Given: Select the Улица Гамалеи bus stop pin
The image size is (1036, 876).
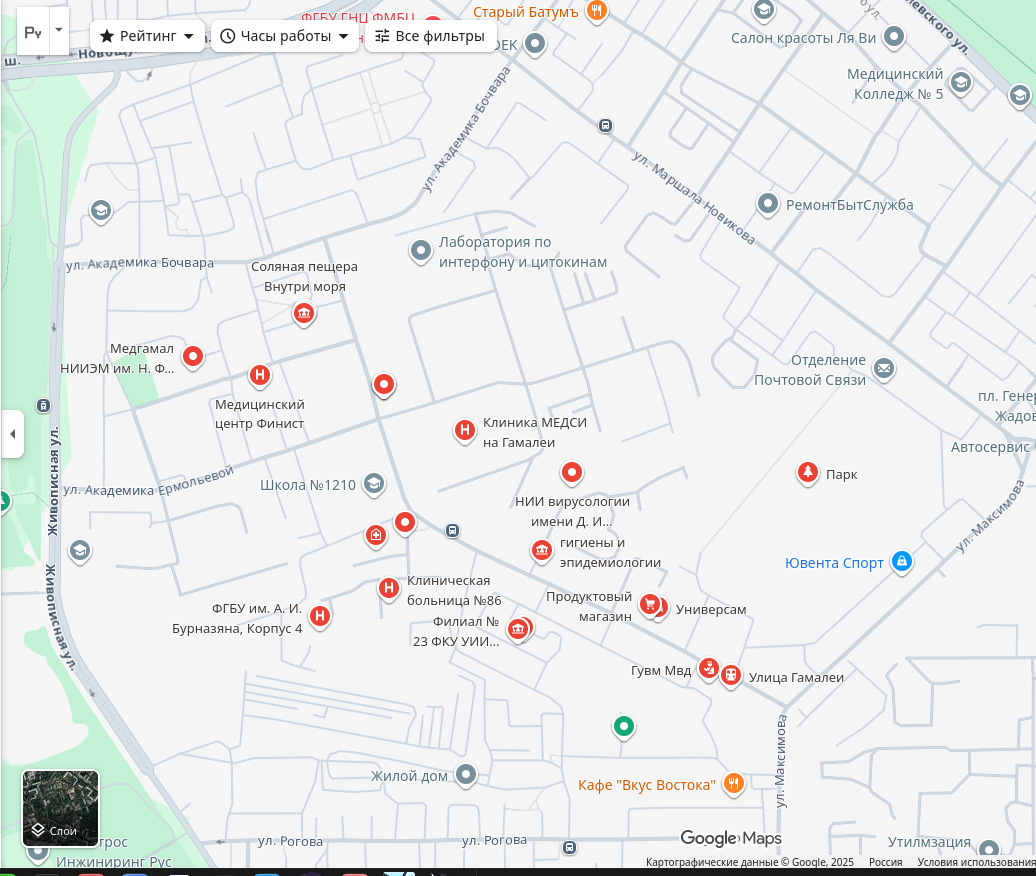Looking at the screenshot, I should [x=731, y=676].
